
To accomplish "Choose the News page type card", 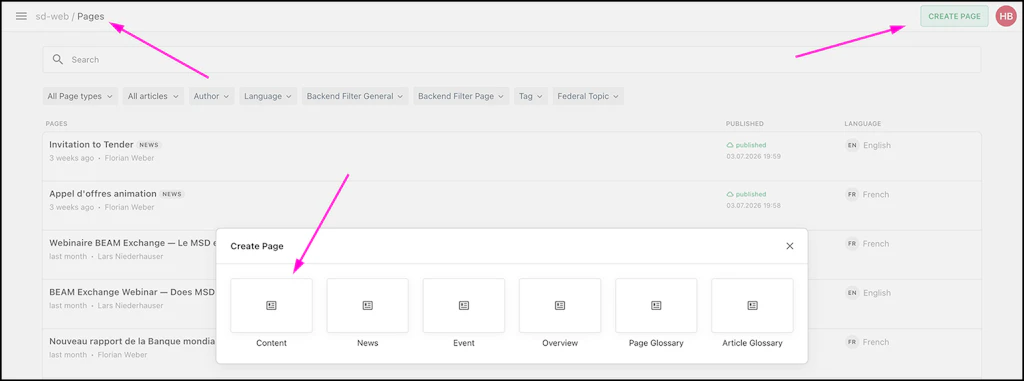I will point(368,305).
